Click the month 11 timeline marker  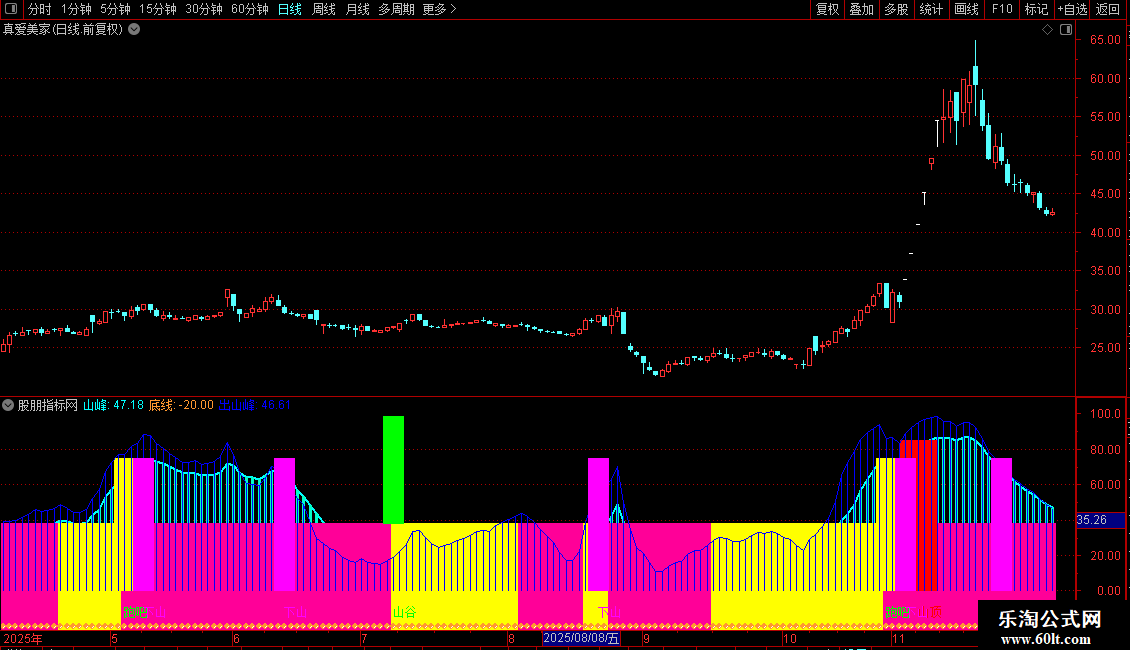898,638
